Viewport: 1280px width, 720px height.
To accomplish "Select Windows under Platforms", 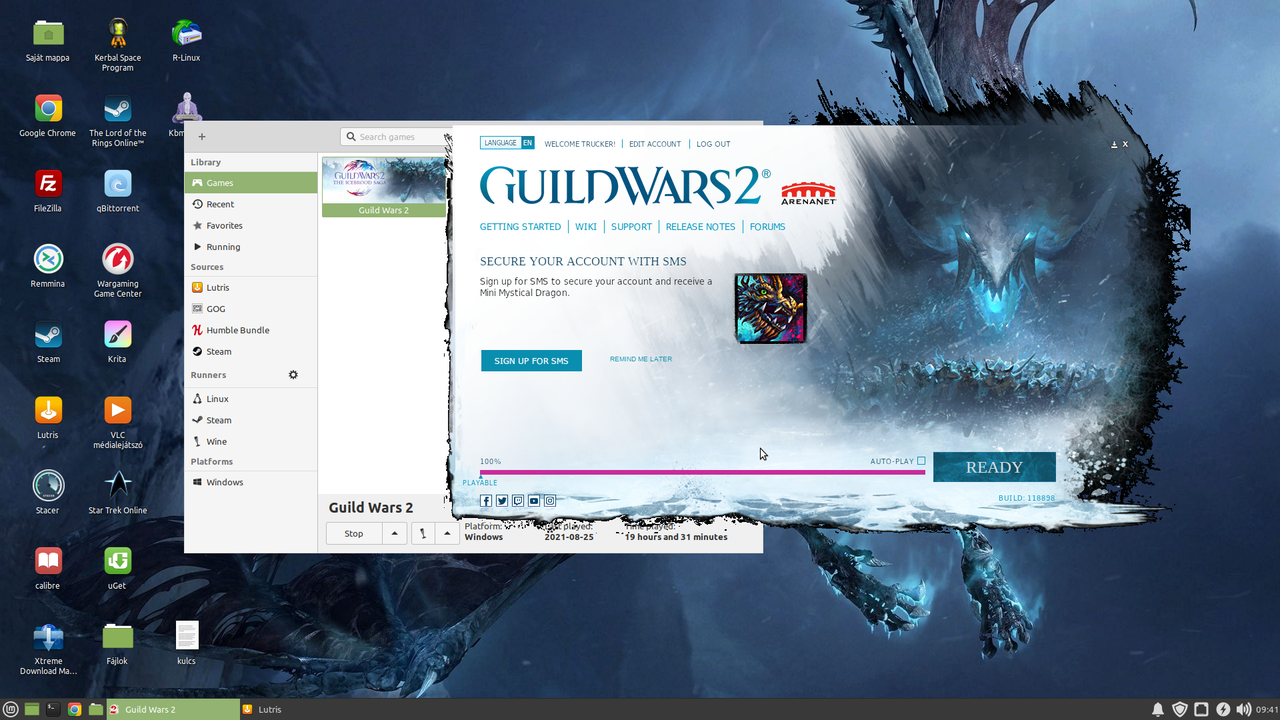I will point(251,482).
